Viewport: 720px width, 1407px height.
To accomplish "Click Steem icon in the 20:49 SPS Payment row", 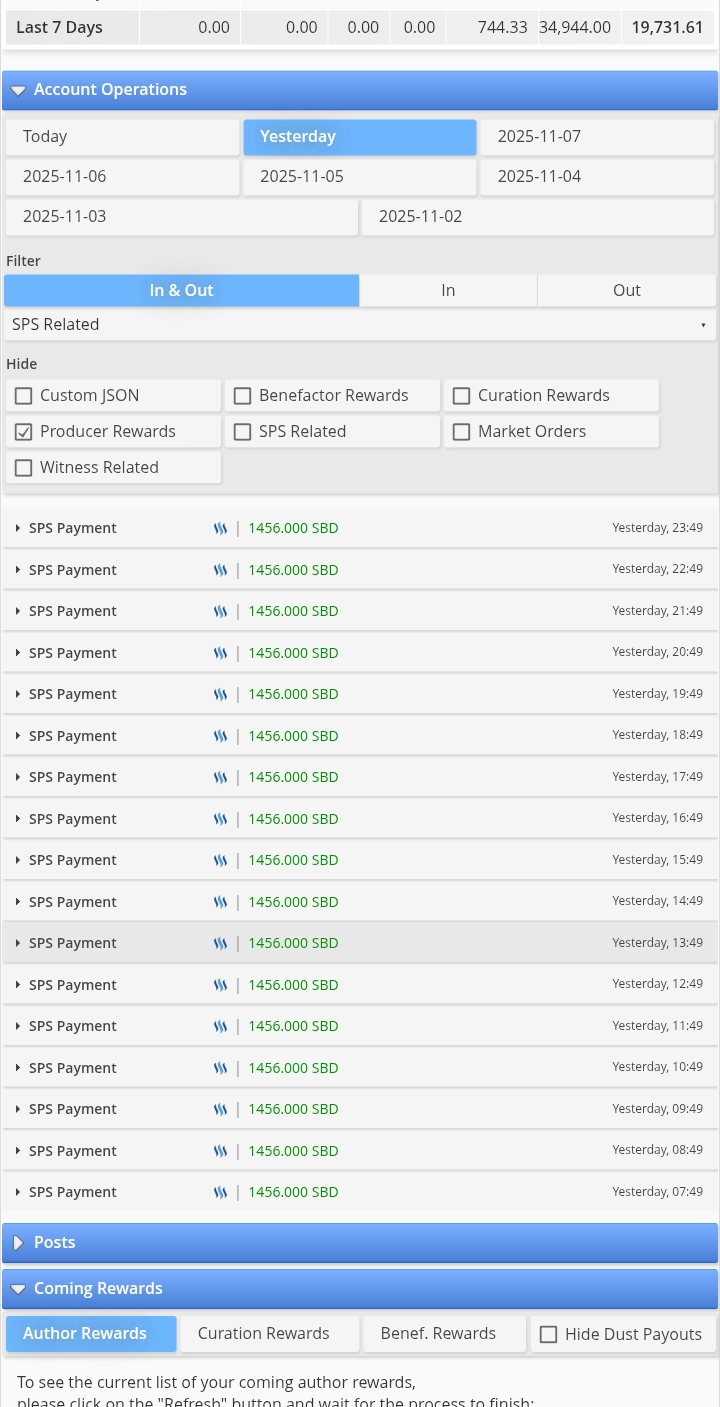I will click(220, 653).
